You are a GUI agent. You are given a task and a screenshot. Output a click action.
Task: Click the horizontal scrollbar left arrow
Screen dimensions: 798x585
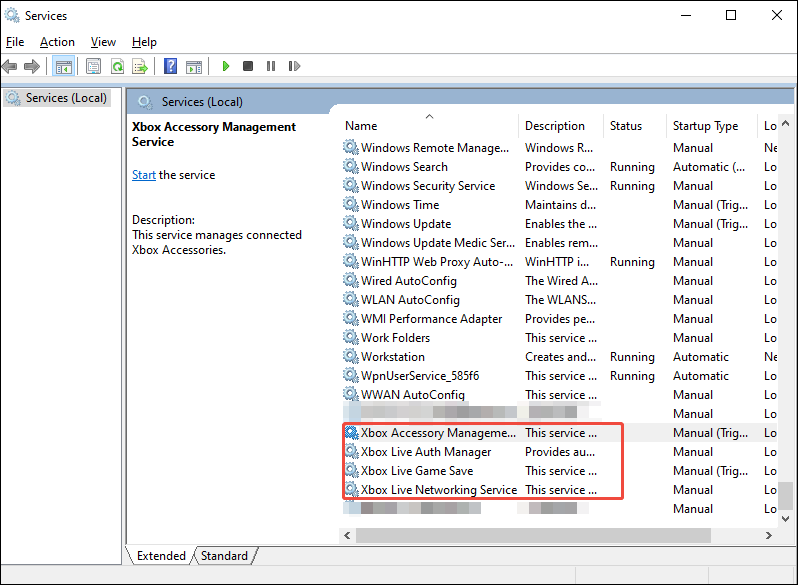[347, 535]
